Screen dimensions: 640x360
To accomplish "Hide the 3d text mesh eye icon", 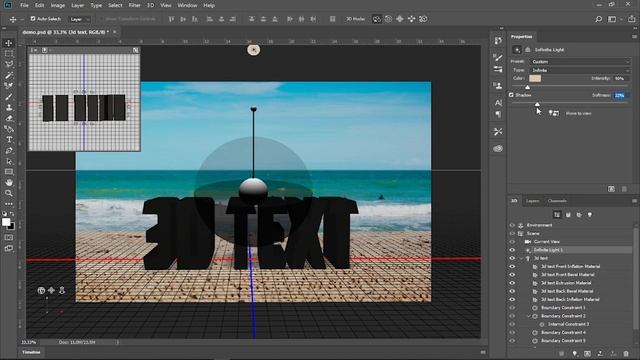I will tap(512, 258).
